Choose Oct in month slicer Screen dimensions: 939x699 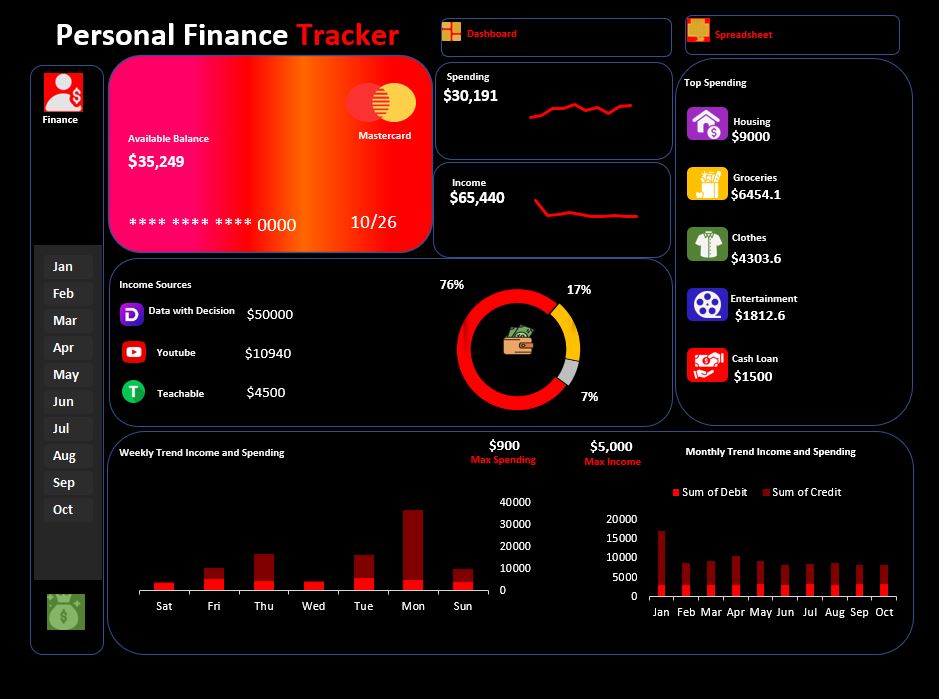click(x=68, y=509)
